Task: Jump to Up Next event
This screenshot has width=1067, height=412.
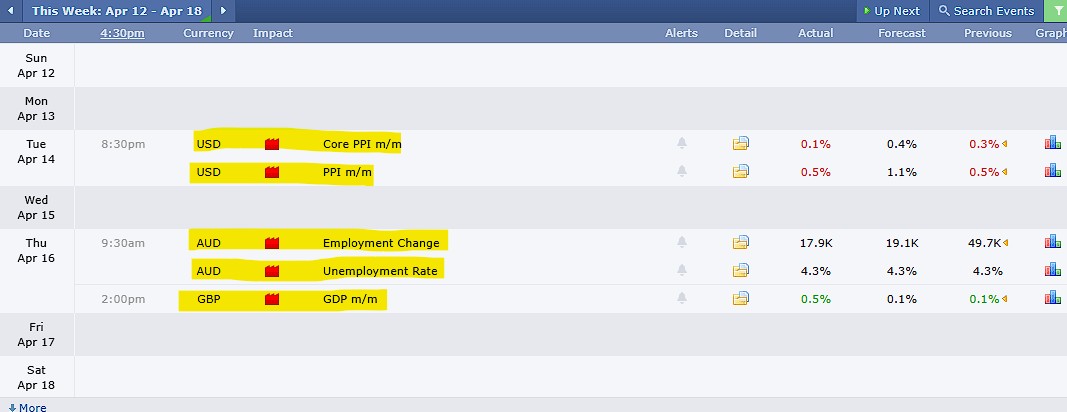Action: coord(890,11)
